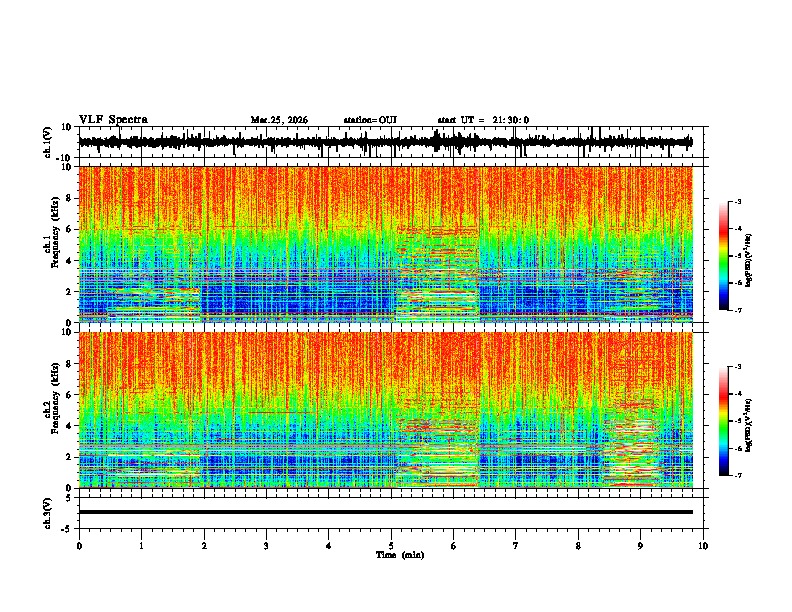Click the "ch.1(V)" waveform axis label
The height and width of the screenshot is (612, 792).
click(48, 142)
